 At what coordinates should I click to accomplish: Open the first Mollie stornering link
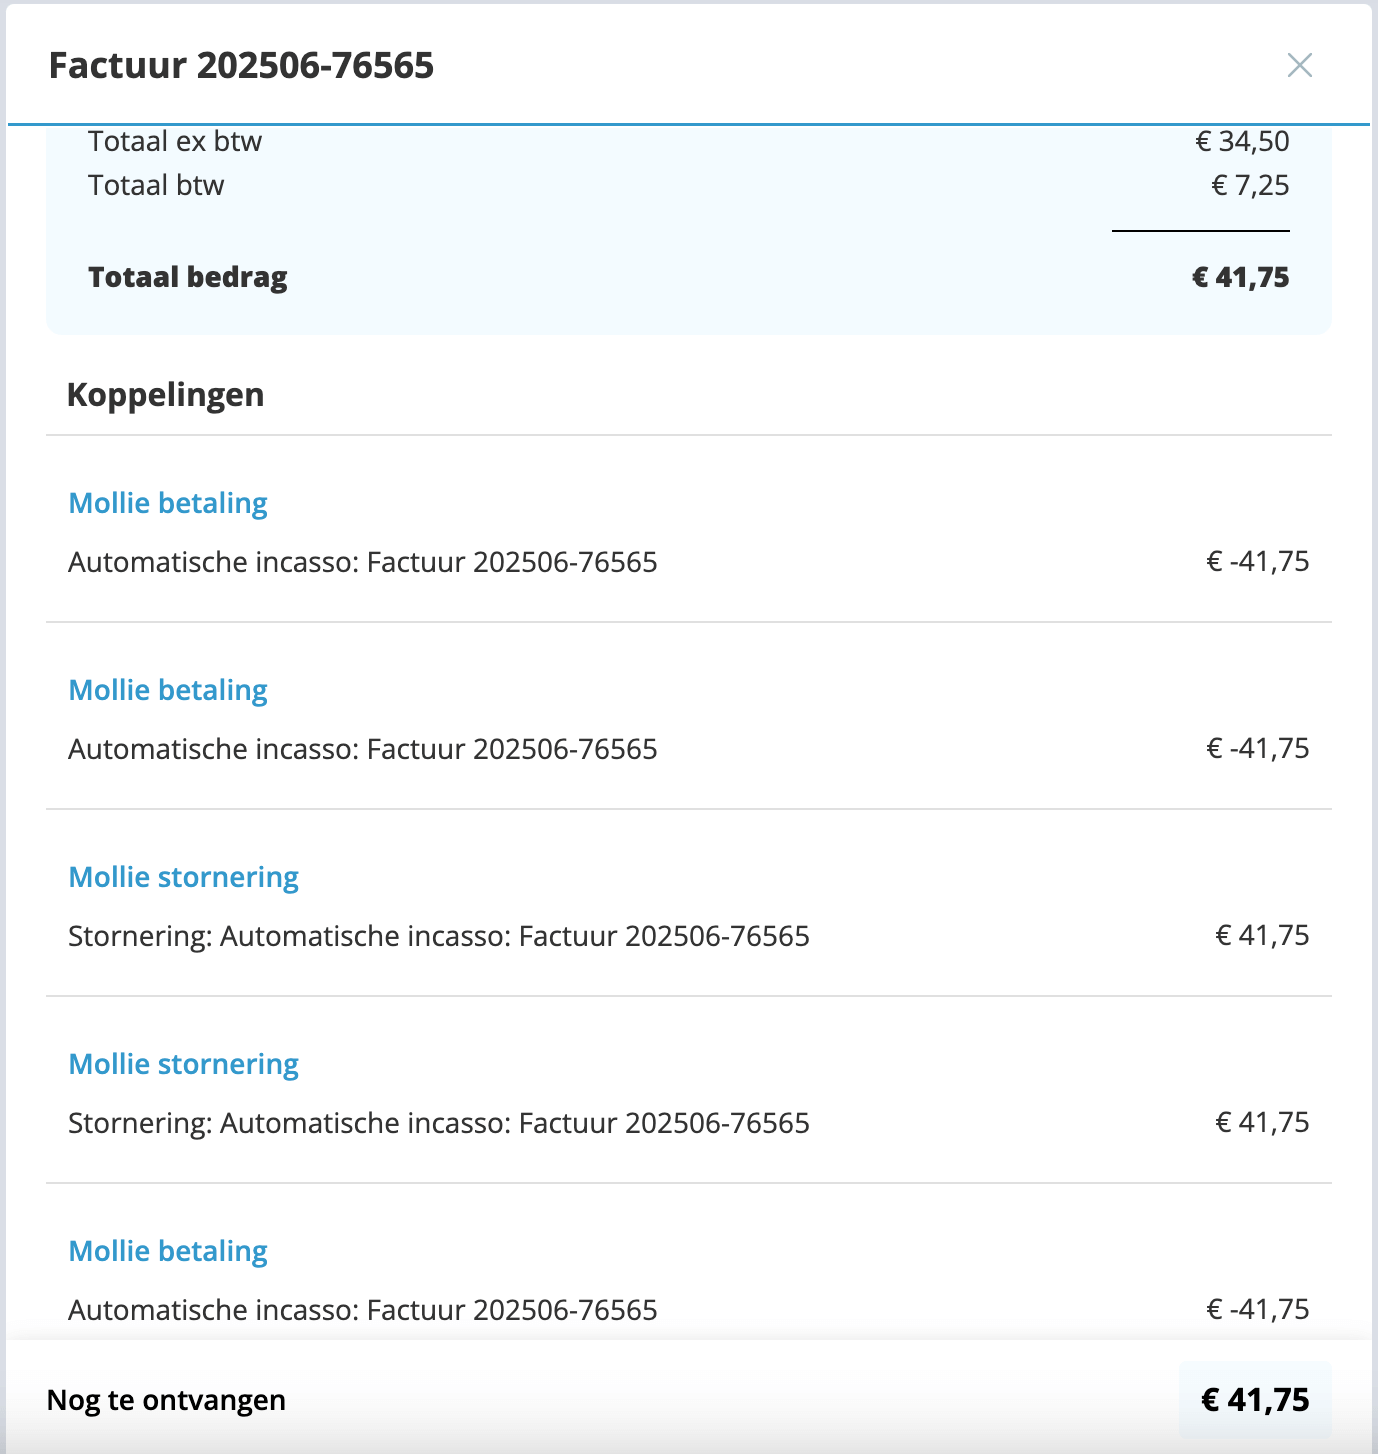pos(184,877)
